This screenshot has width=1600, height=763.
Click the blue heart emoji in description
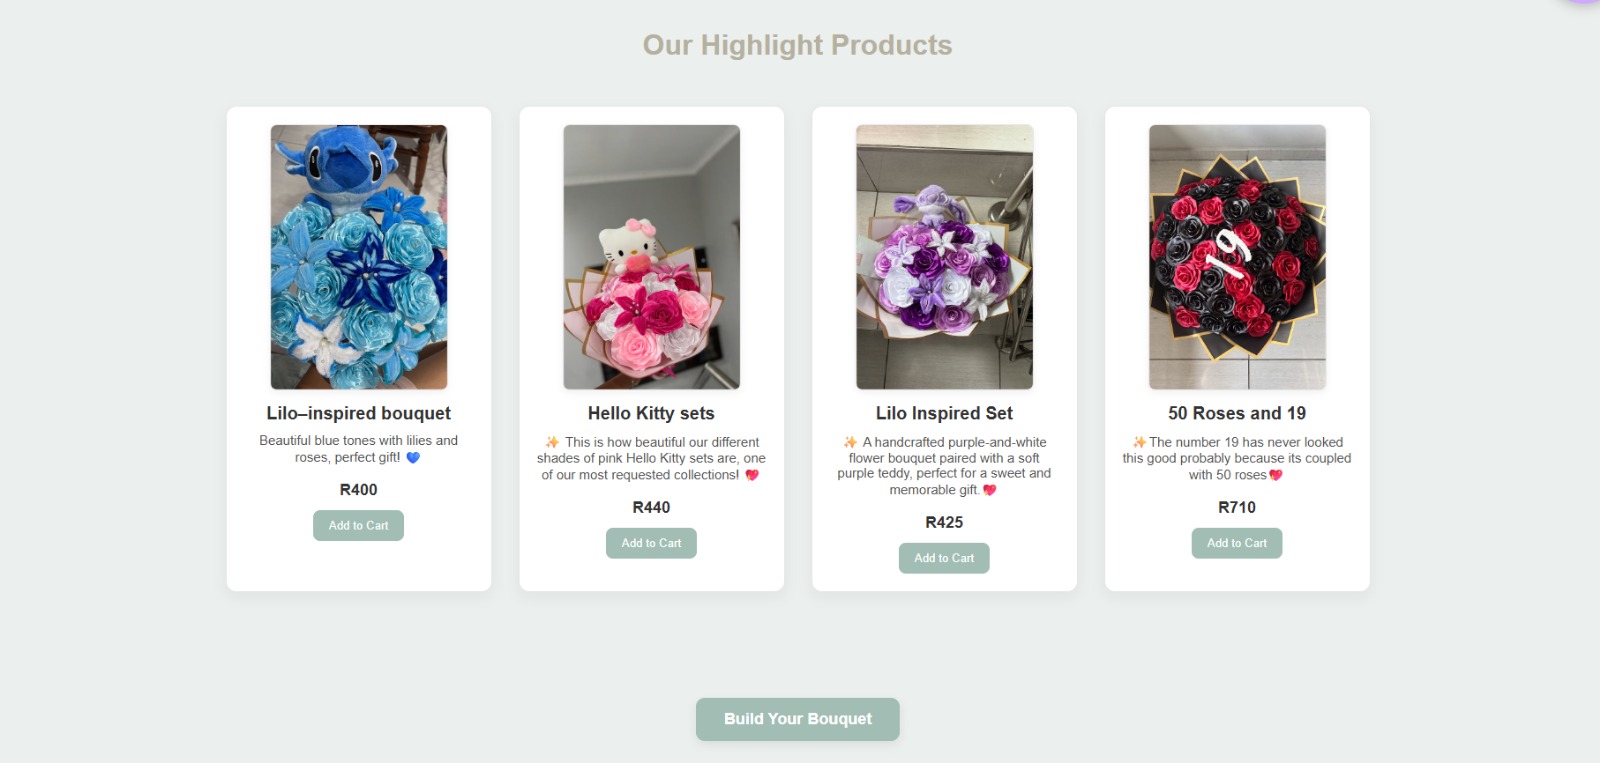pyautogui.click(x=413, y=458)
